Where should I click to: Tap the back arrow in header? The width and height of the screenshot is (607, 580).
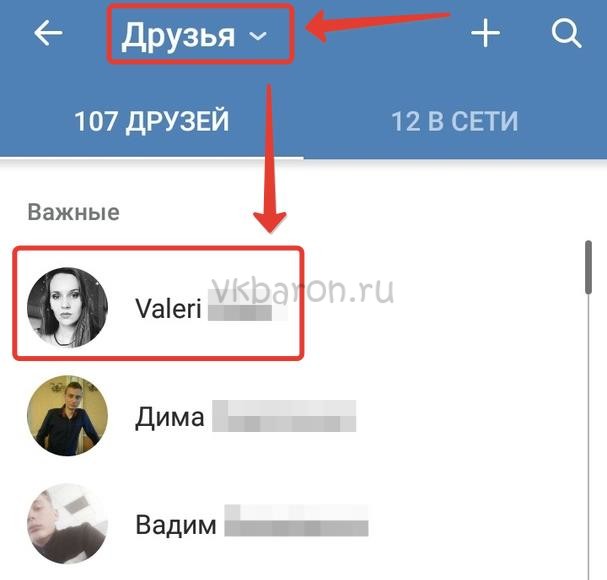pyautogui.click(x=48, y=33)
